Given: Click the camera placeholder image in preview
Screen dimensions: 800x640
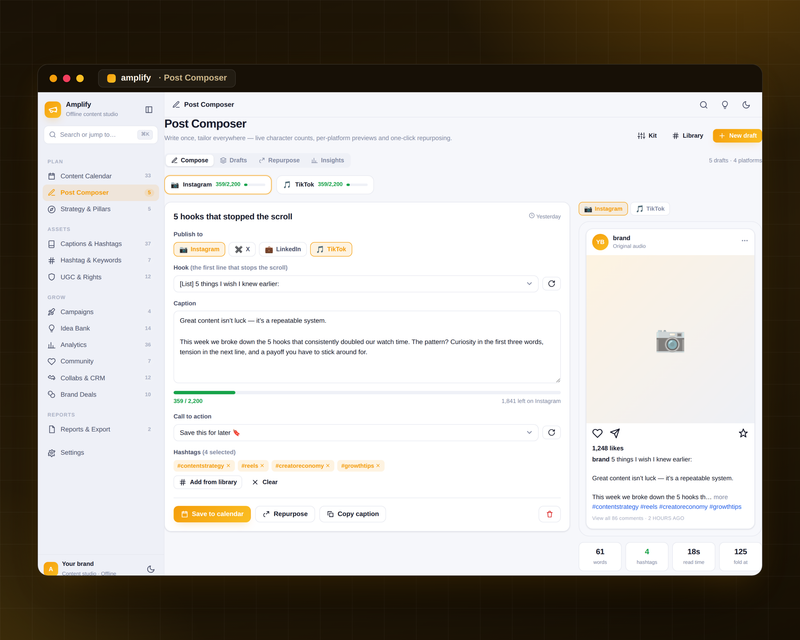Looking at the screenshot, I should coord(670,340).
